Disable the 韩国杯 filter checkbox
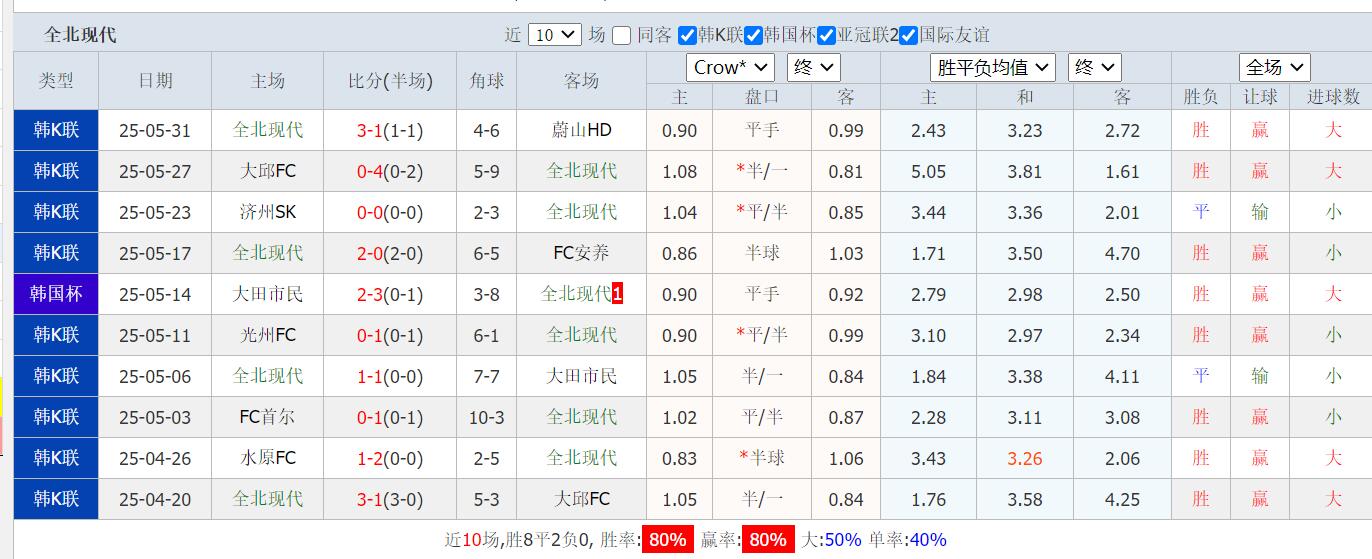 754,35
